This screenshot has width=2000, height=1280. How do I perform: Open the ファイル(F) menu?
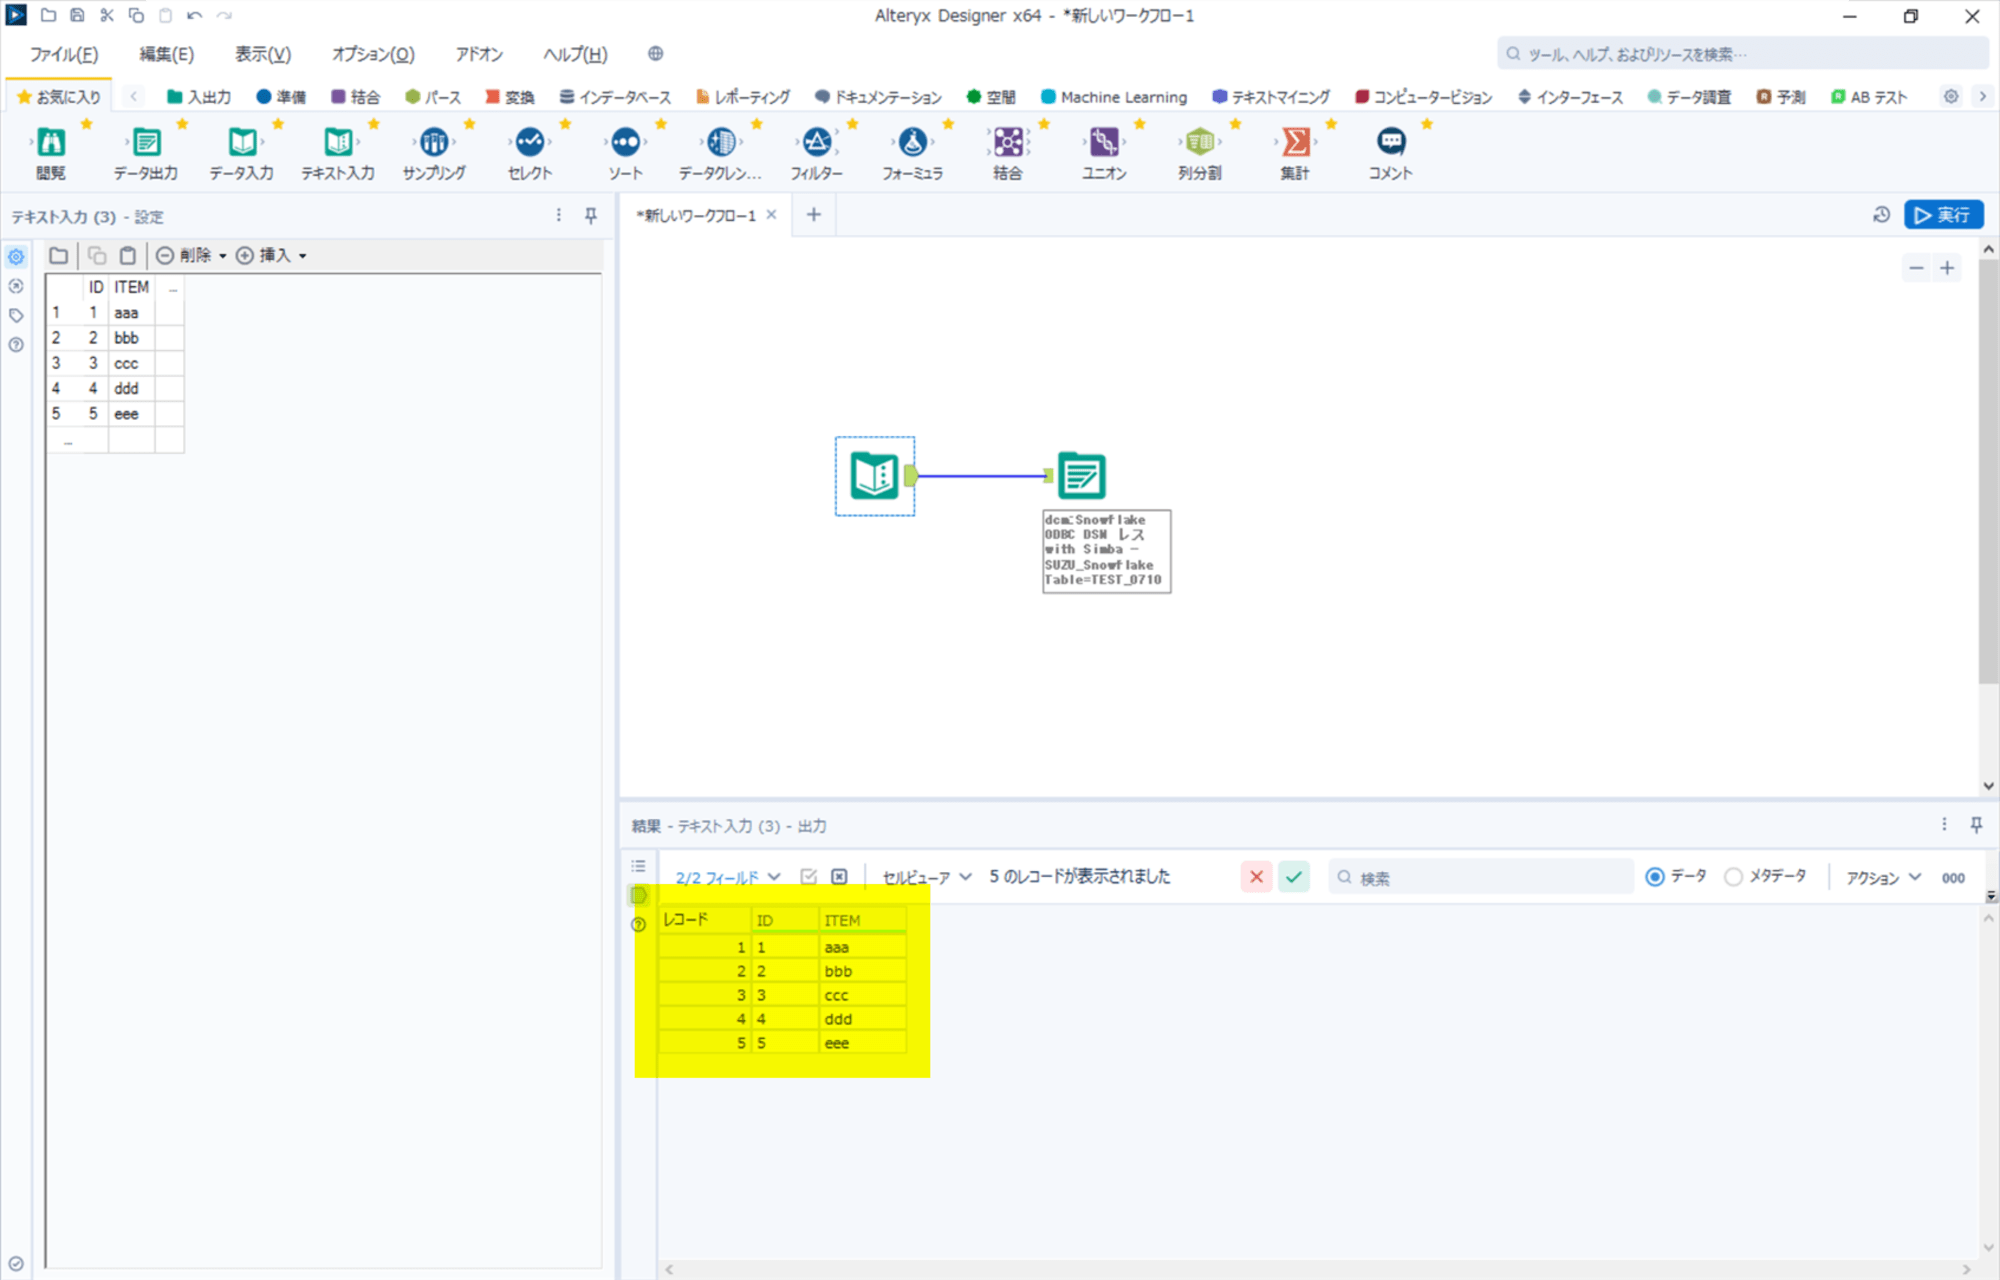tap(64, 54)
